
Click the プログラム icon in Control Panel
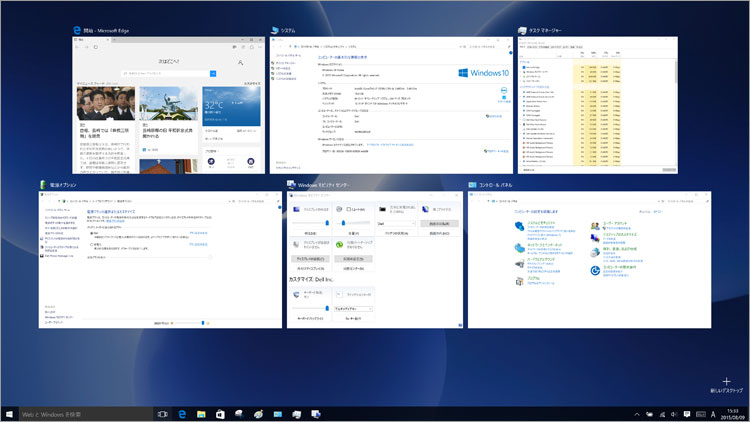point(519,281)
